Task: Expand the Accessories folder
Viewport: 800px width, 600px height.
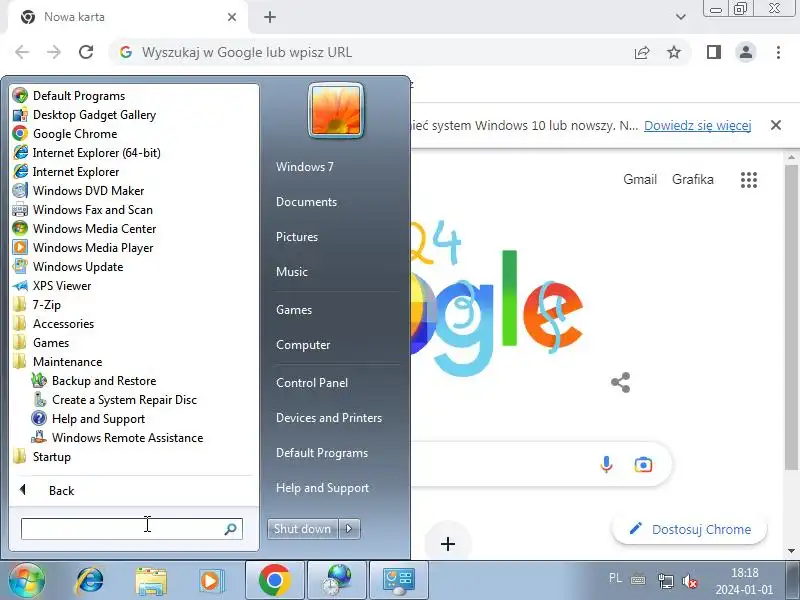Action: click(x=54, y=323)
